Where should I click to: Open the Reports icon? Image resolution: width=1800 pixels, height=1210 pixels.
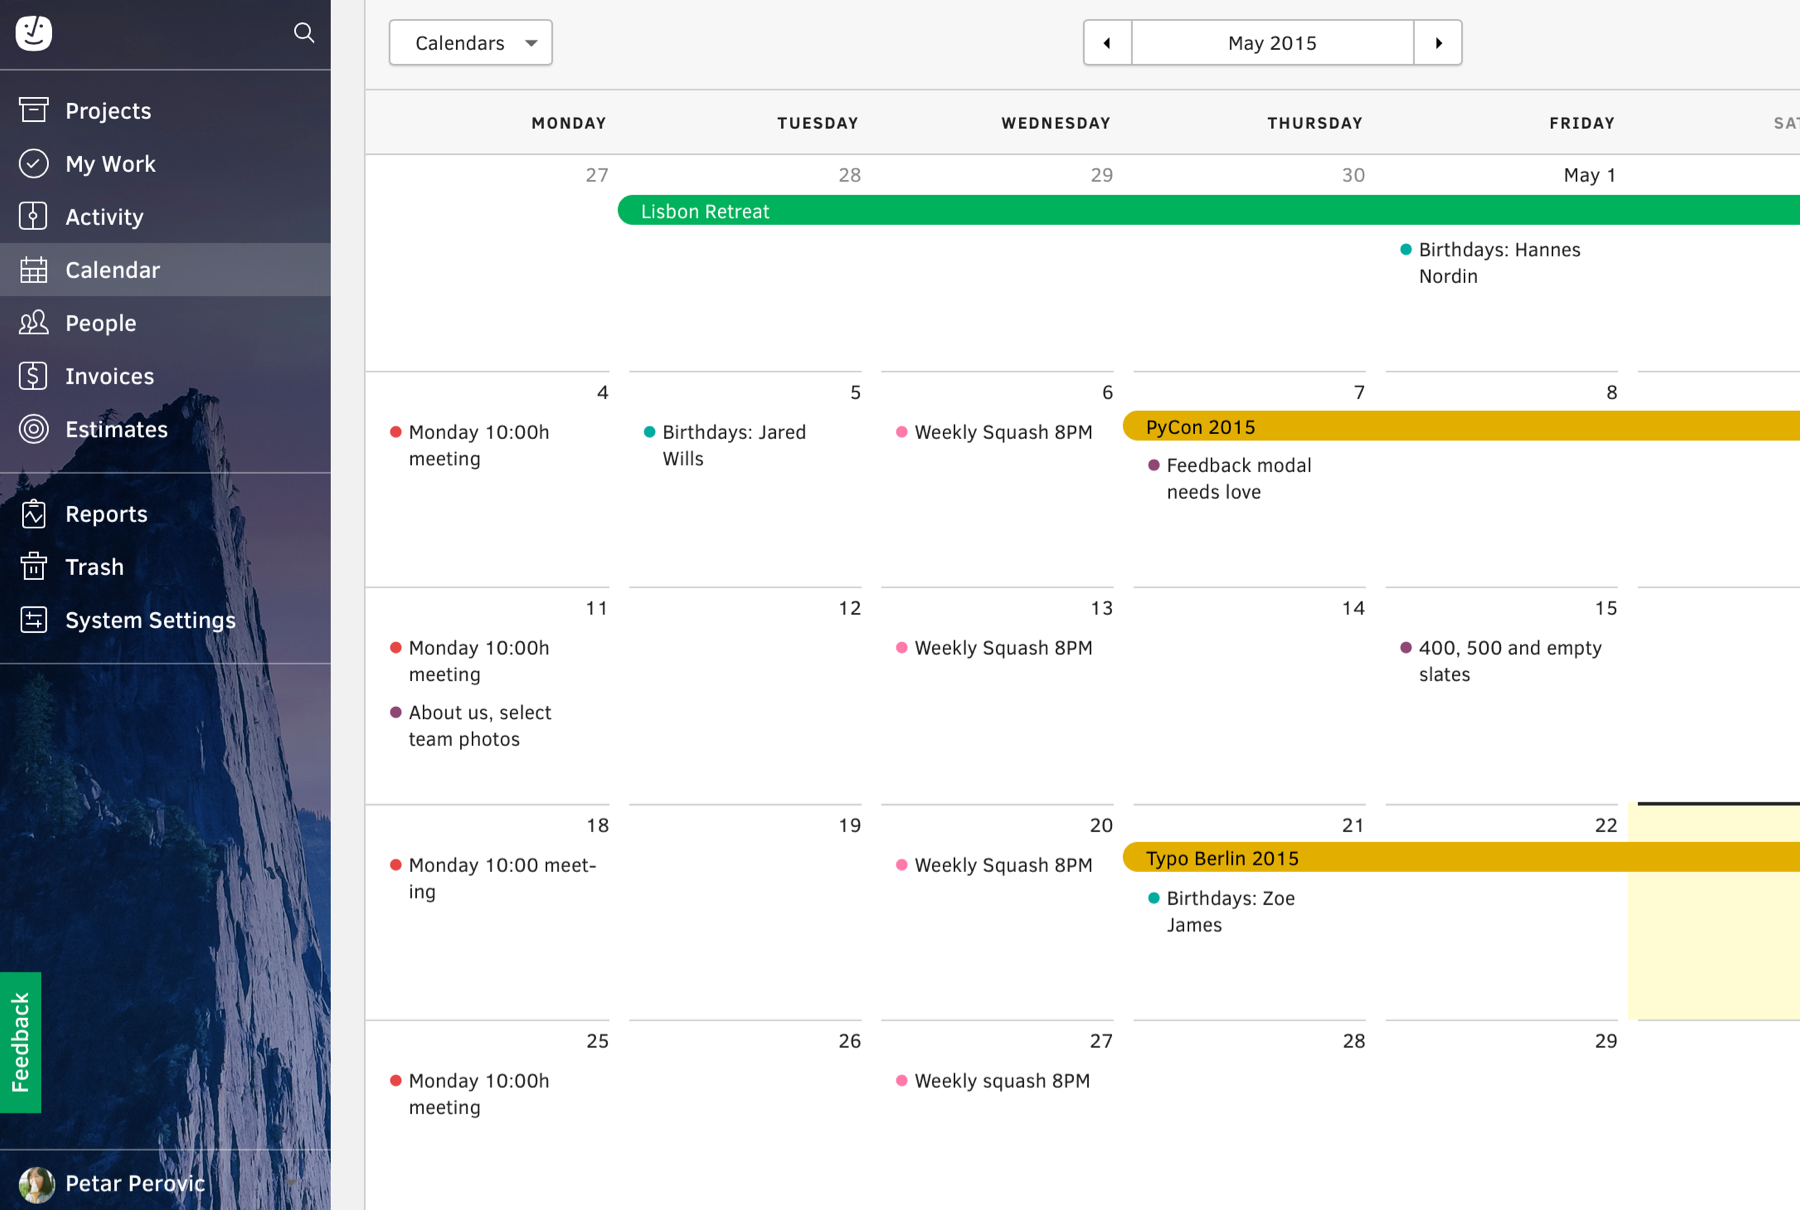click(33, 513)
